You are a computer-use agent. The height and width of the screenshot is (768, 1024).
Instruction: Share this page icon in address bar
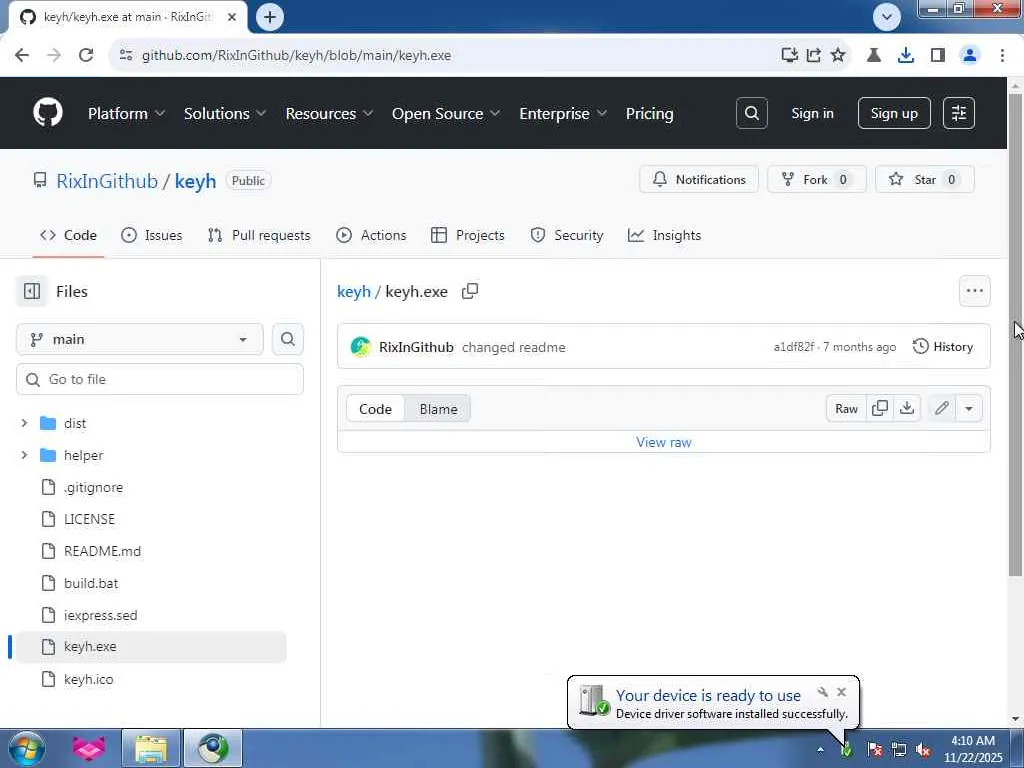(x=814, y=56)
